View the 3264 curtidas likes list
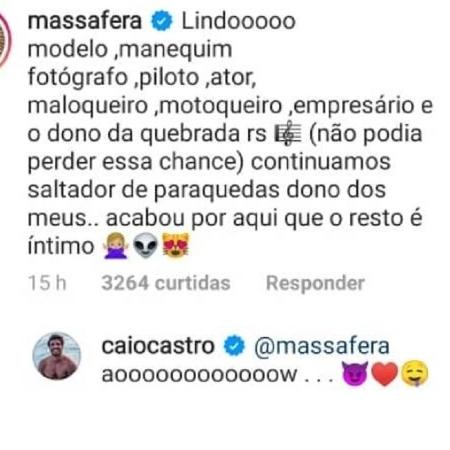The height and width of the screenshot is (450, 450). click(x=166, y=283)
